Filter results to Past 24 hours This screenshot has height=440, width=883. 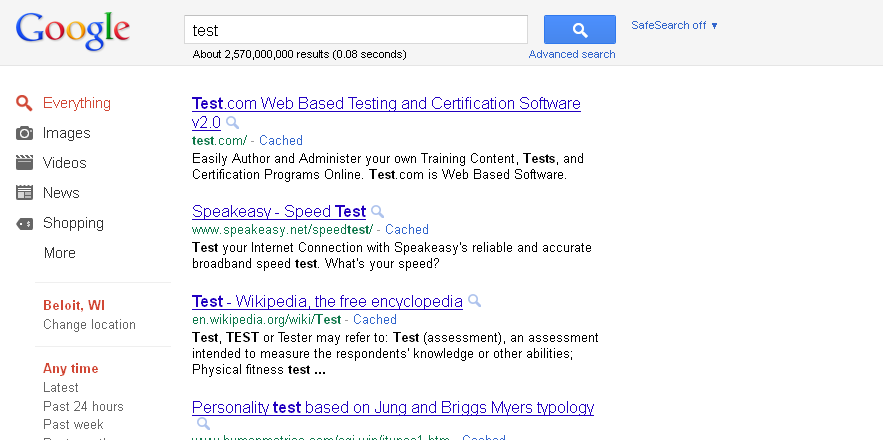[83, 406]
